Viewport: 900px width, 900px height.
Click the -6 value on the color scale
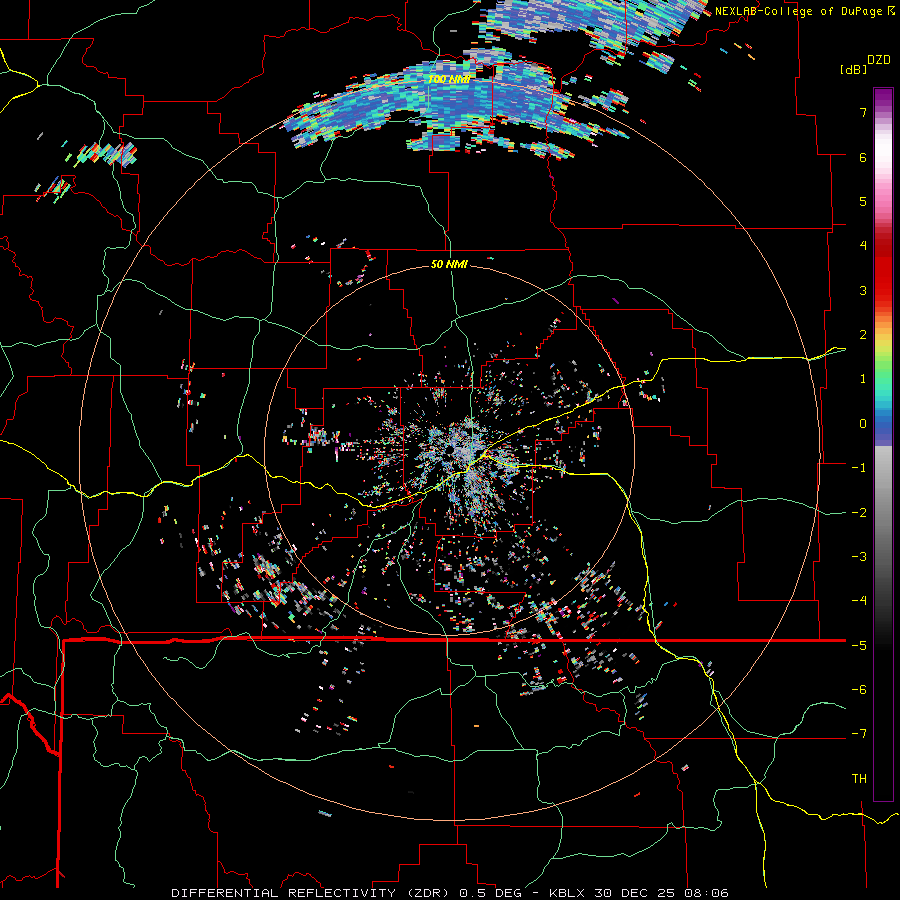tap(859, 690)
